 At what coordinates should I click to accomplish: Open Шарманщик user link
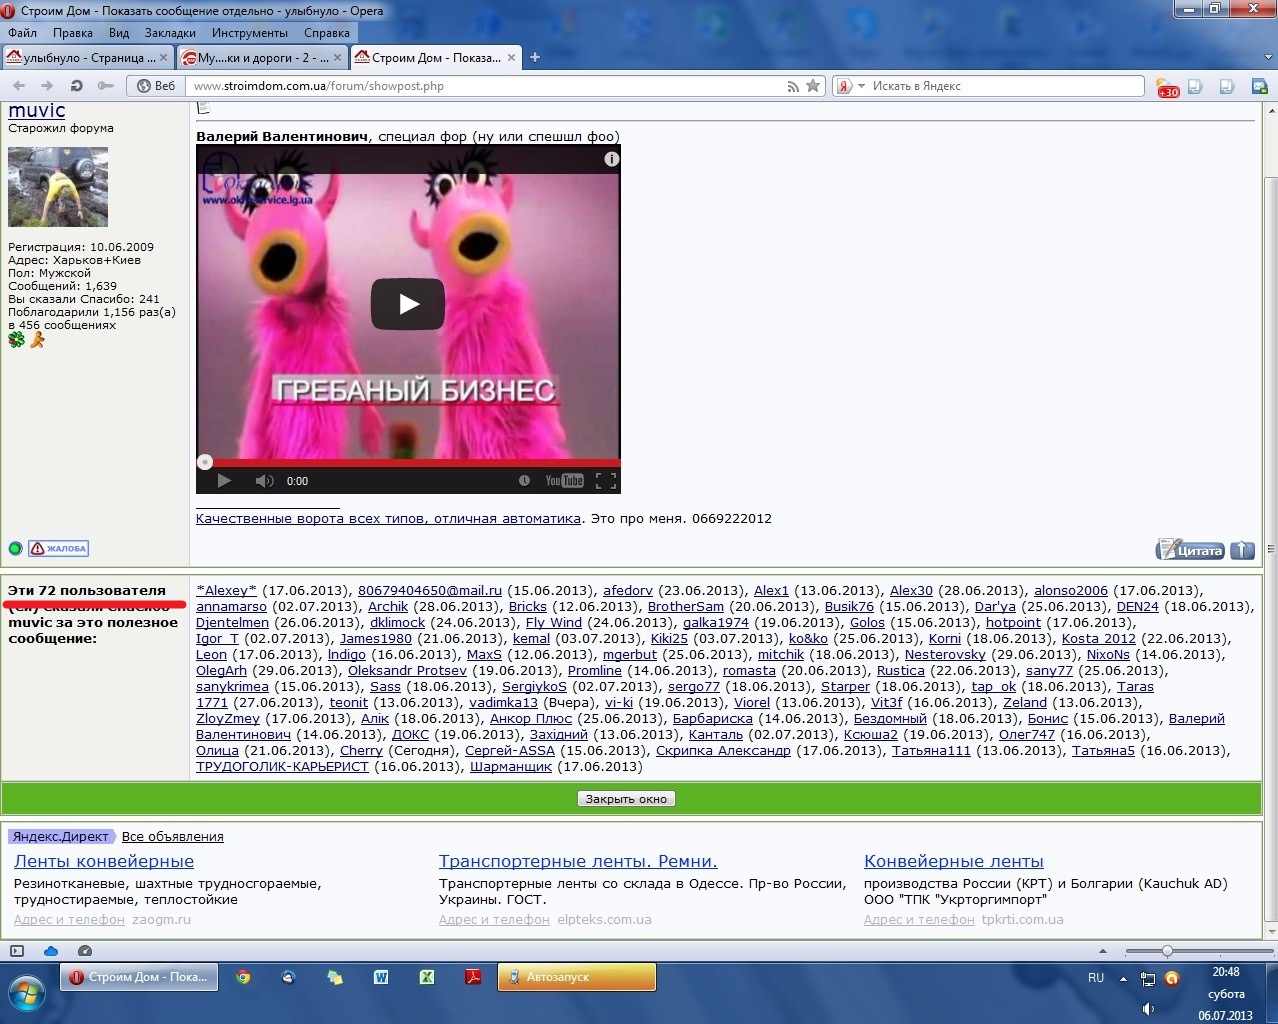pyautogui.click(x=511, y=767)
